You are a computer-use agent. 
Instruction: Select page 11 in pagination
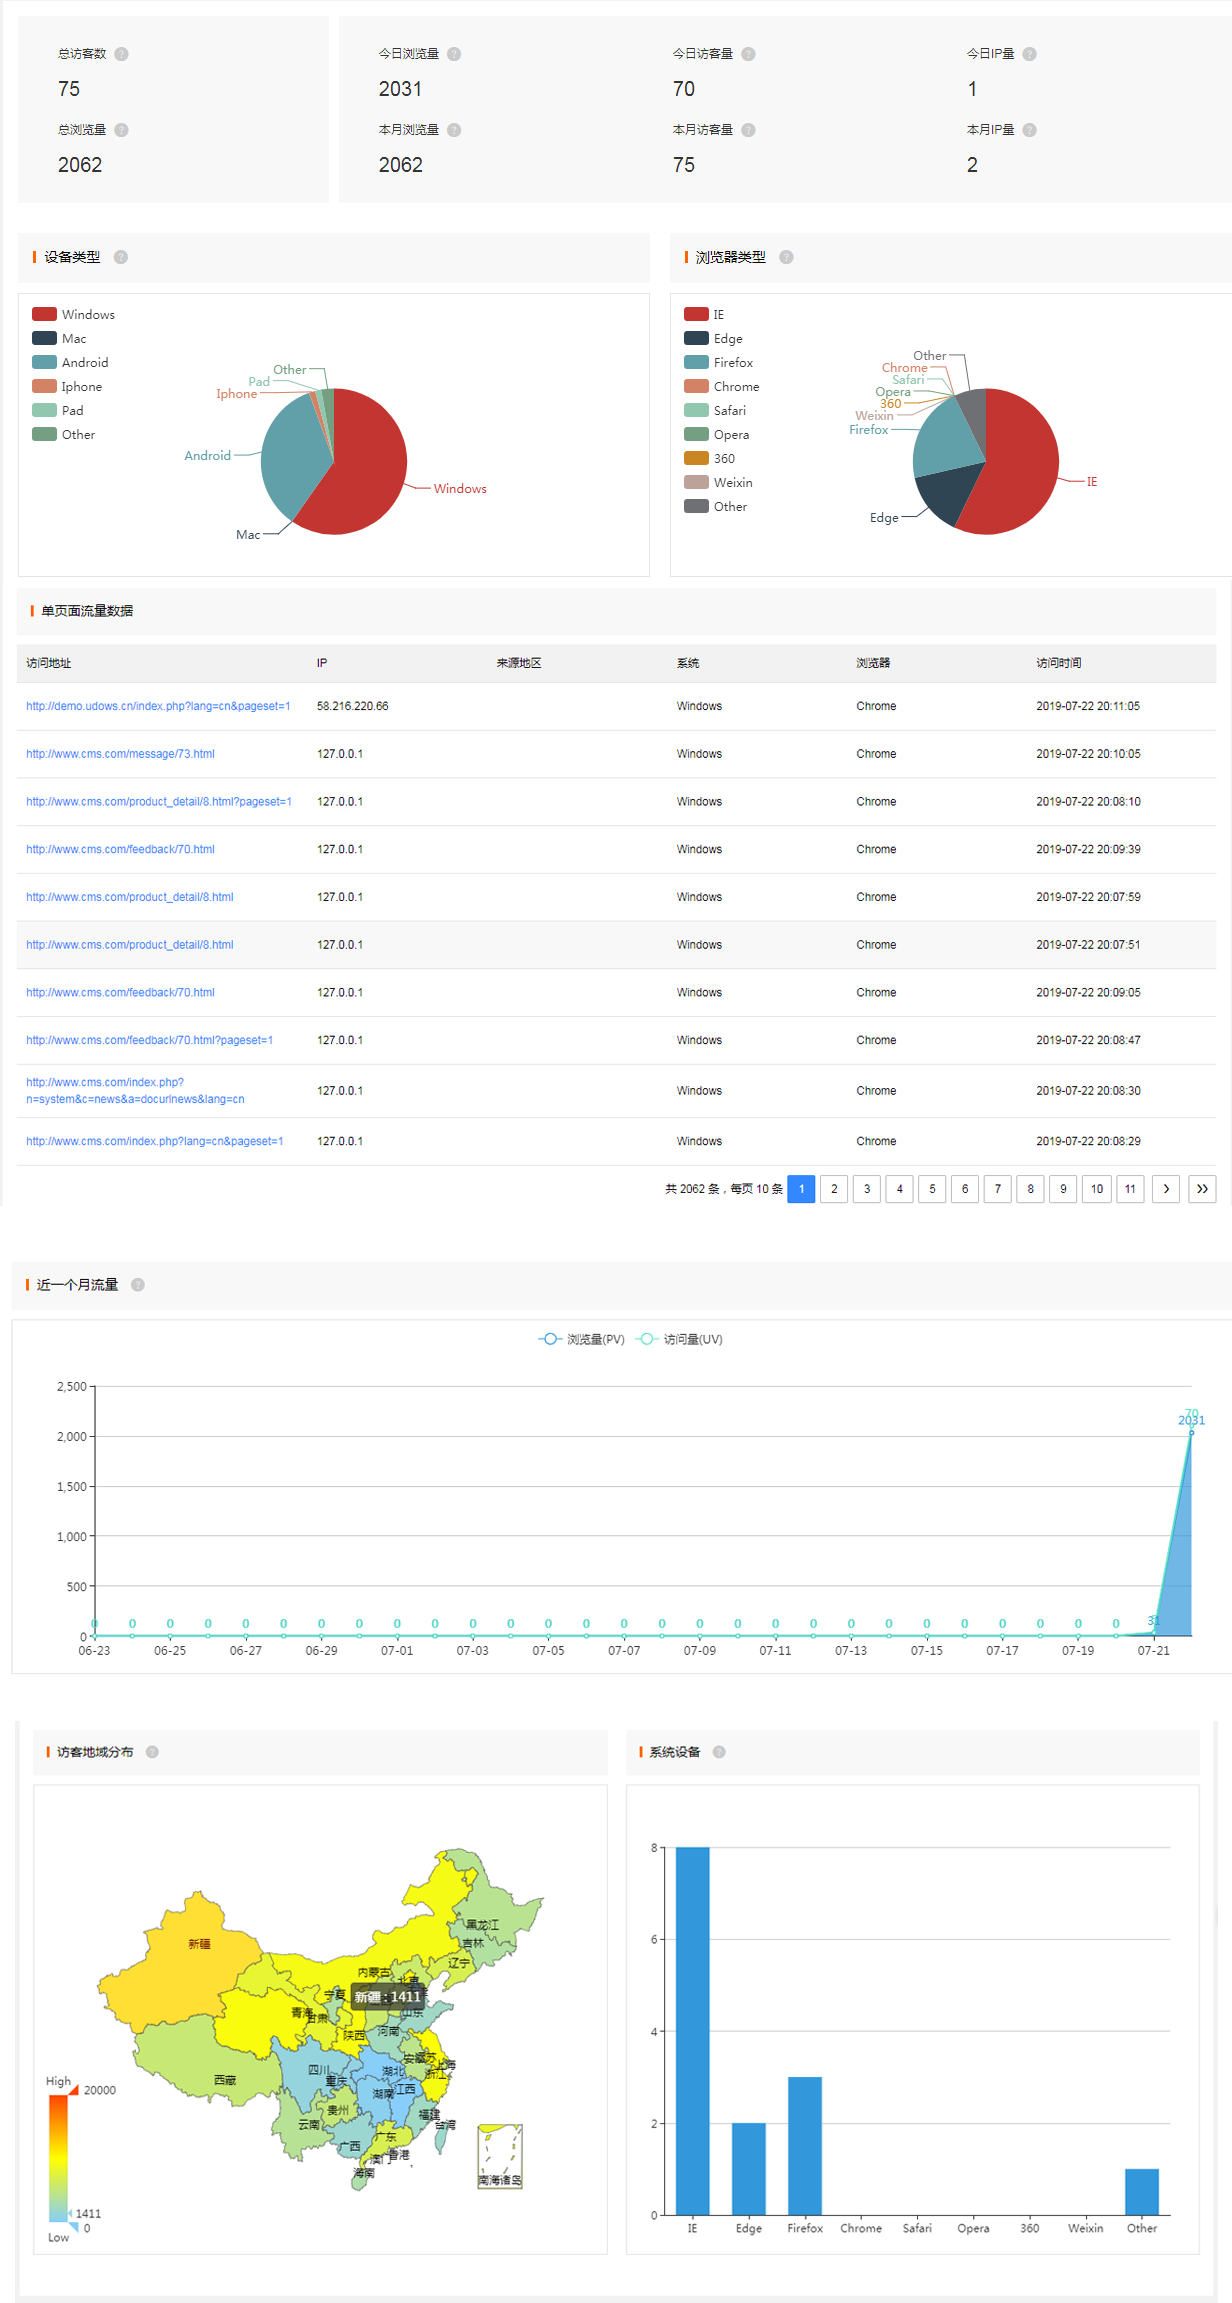(1130, 1189)
